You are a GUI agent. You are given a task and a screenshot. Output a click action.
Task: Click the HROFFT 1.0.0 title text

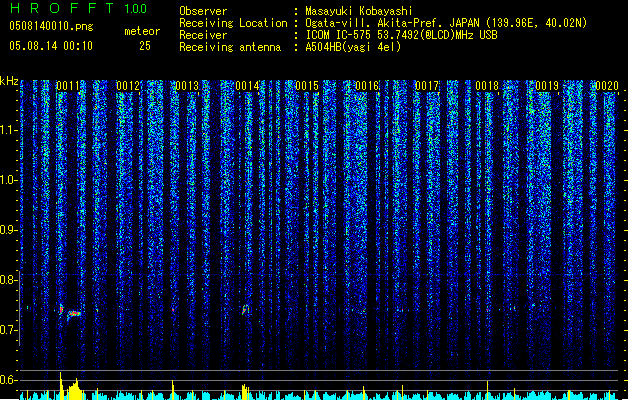click(79, 8)
